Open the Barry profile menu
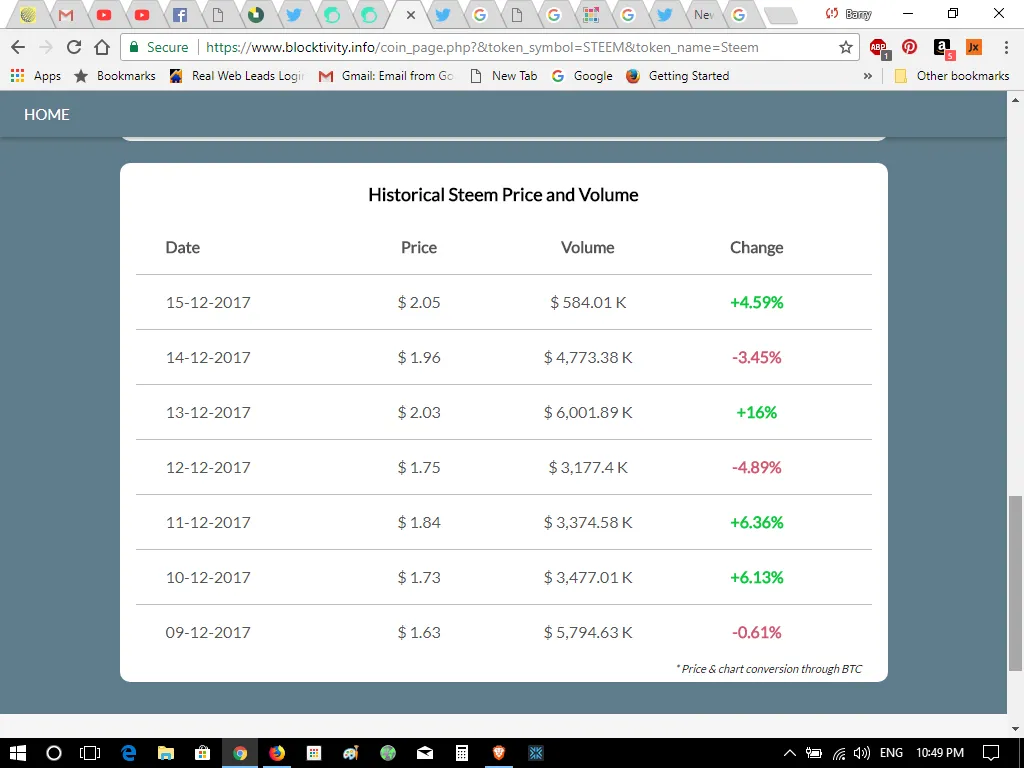The image size is (1024, 768). (849, 14)
